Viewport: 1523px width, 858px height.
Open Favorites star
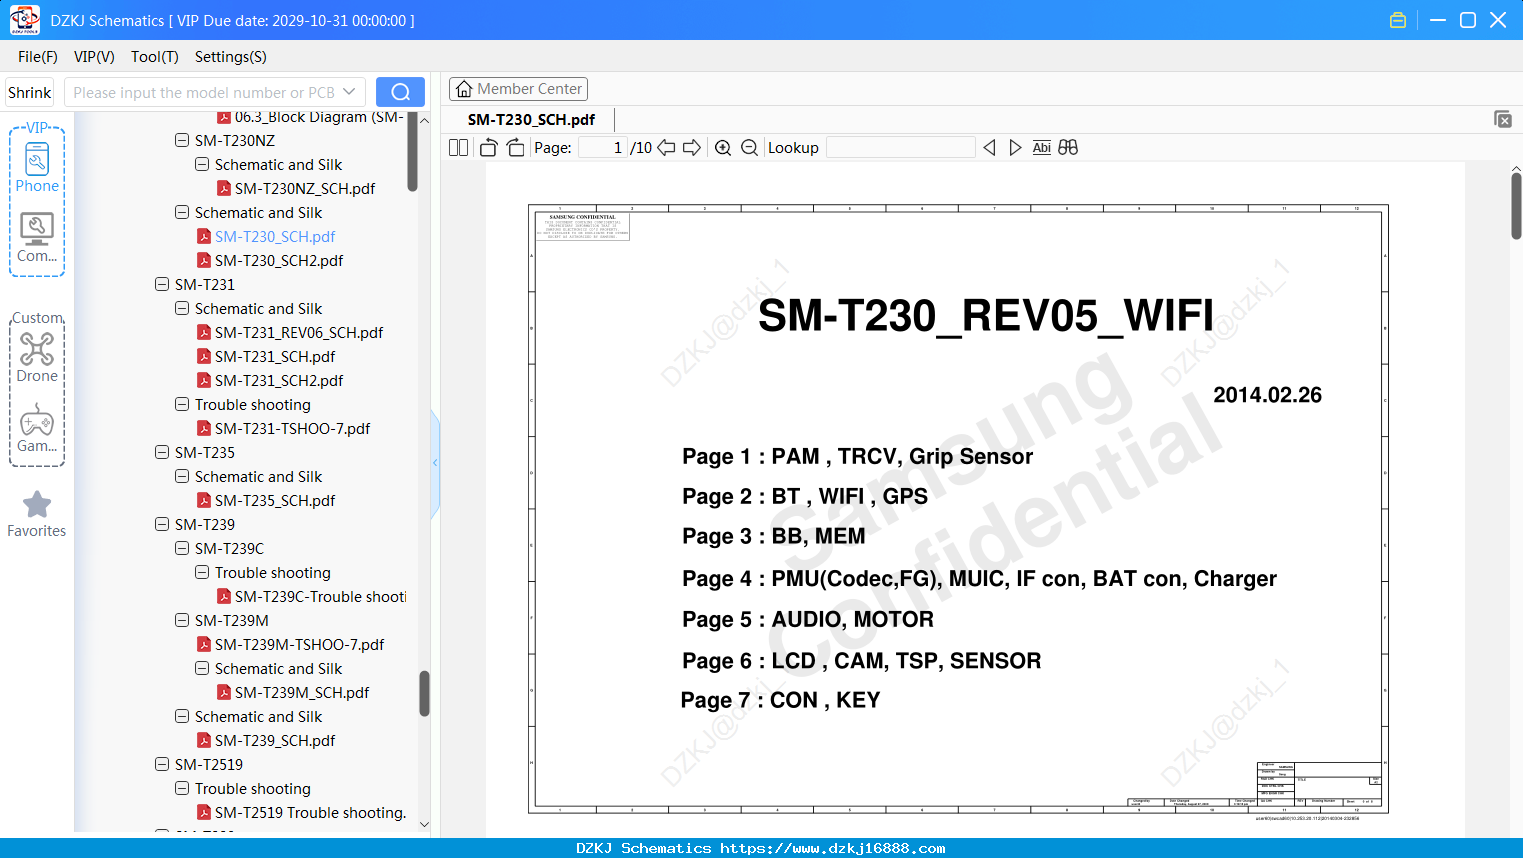(x=37, y=514)
